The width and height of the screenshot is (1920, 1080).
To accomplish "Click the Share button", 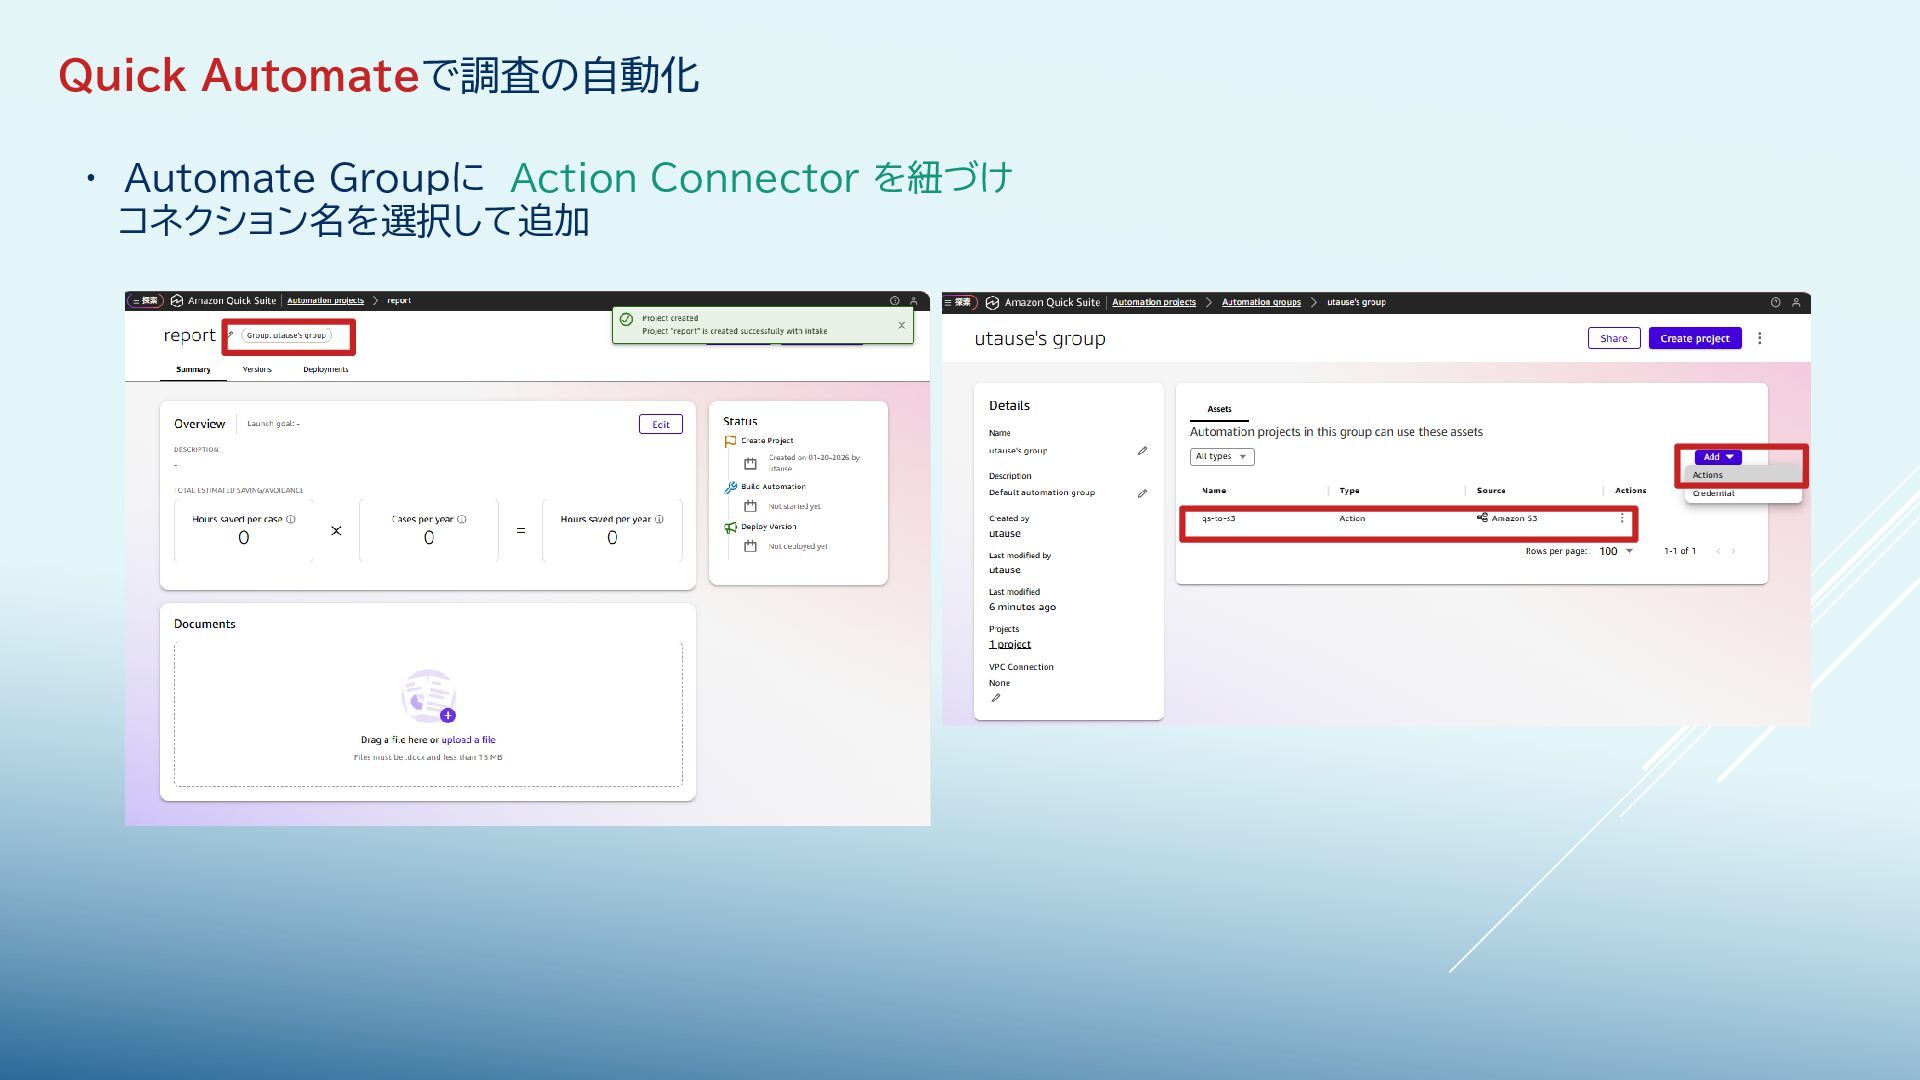I will point(1613,338).
